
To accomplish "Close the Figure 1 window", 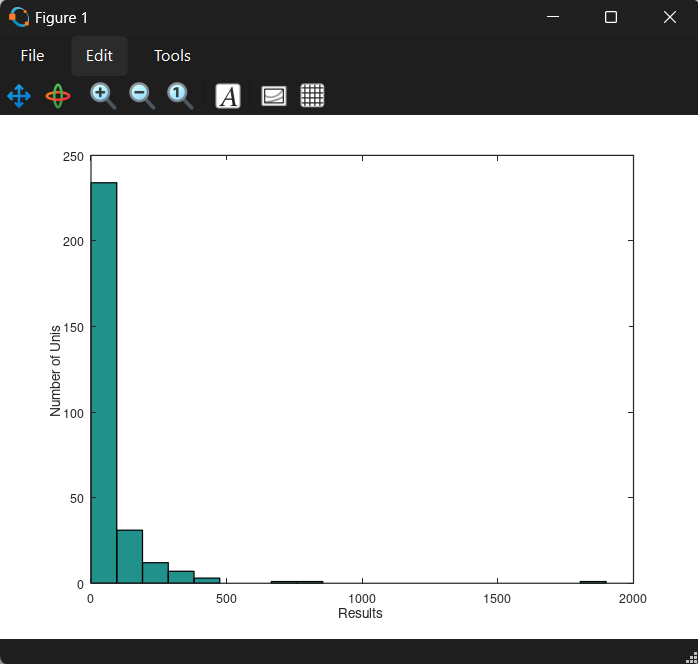I will click(669, 17).
